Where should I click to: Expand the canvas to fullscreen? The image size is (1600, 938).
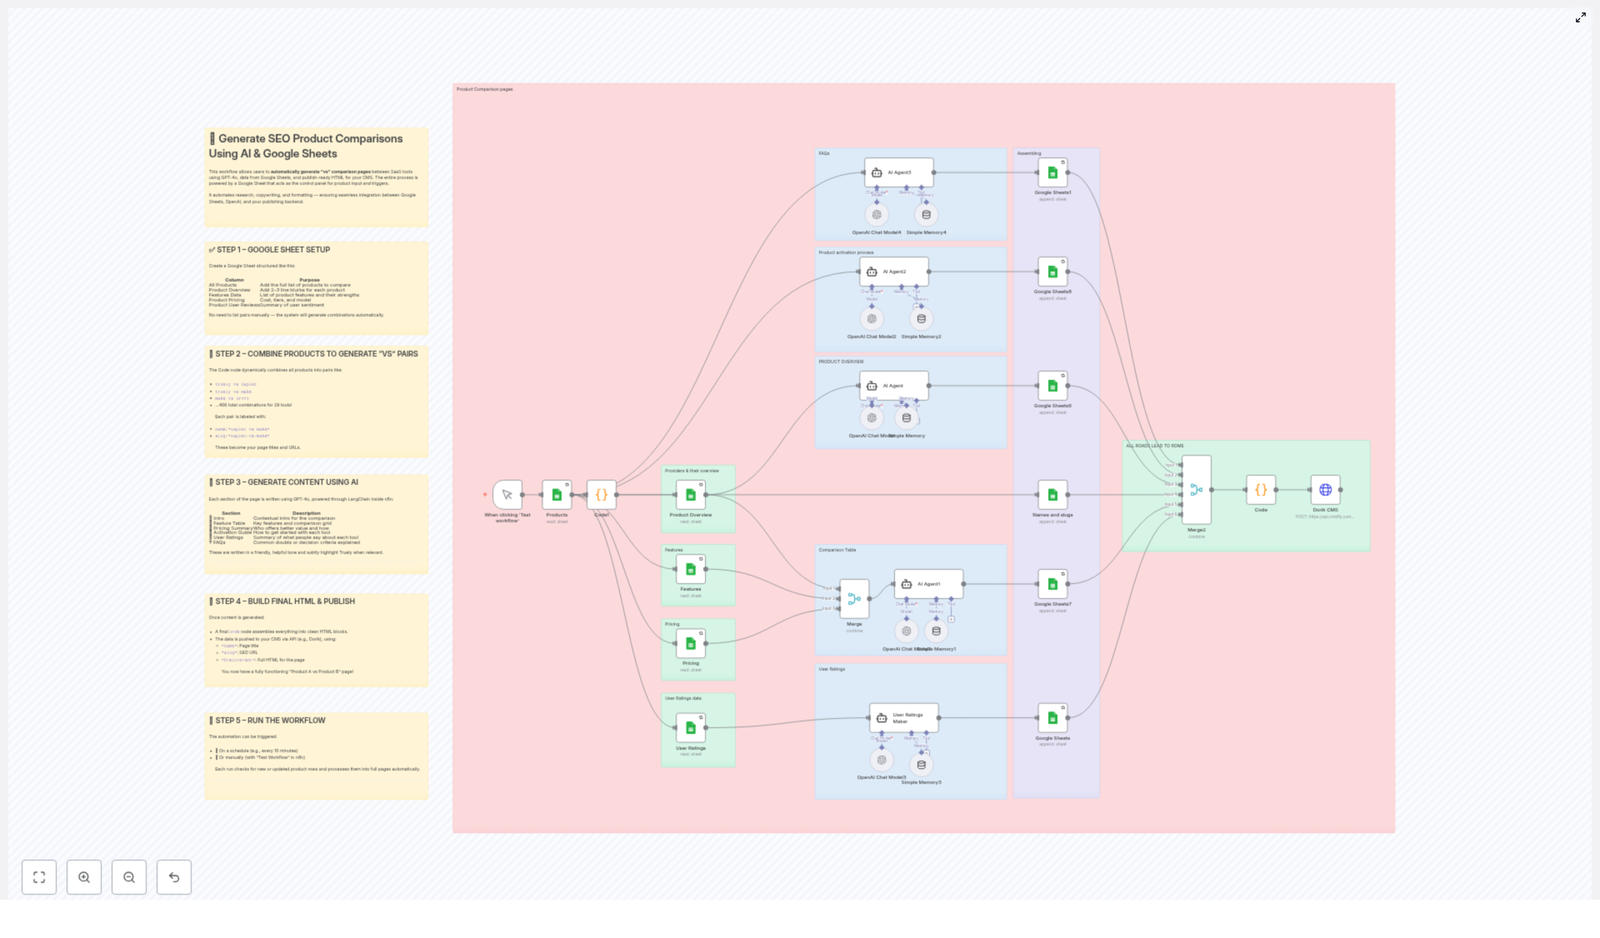coord(1580,18)
